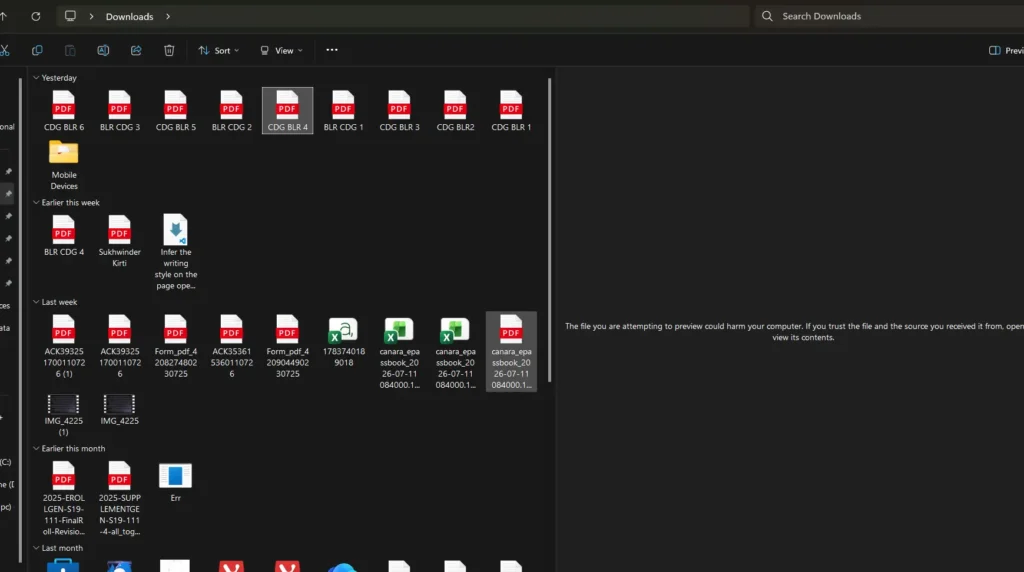1024x572 pixels.
Task: Click the Copy icon in the toolbar
Action: coord(37,50)
